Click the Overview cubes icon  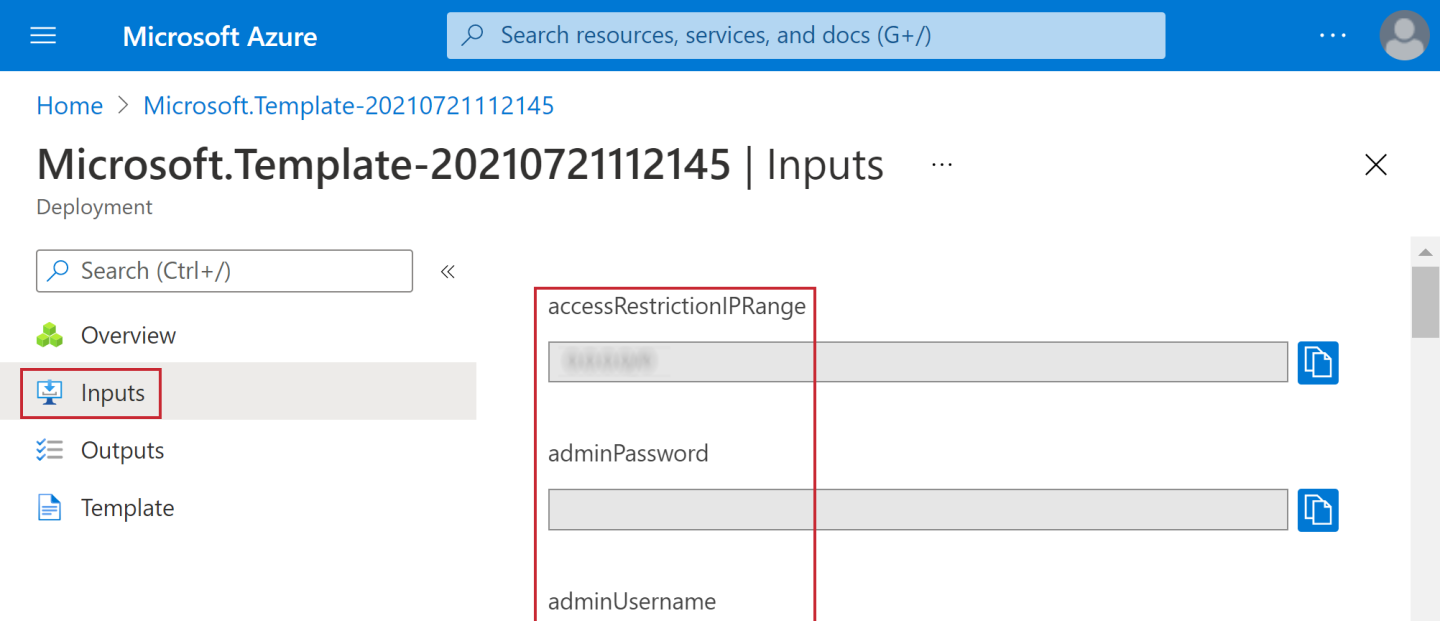pos(50,336)
